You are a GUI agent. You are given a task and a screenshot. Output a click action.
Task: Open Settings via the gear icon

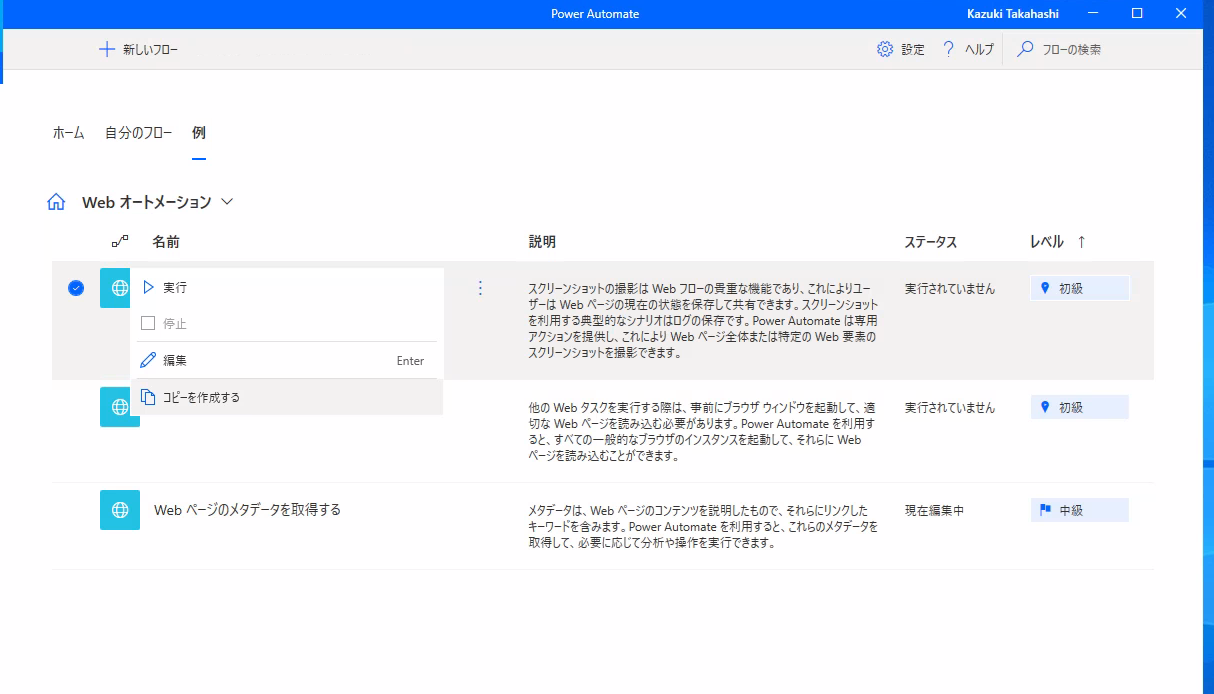coord(884,47)
